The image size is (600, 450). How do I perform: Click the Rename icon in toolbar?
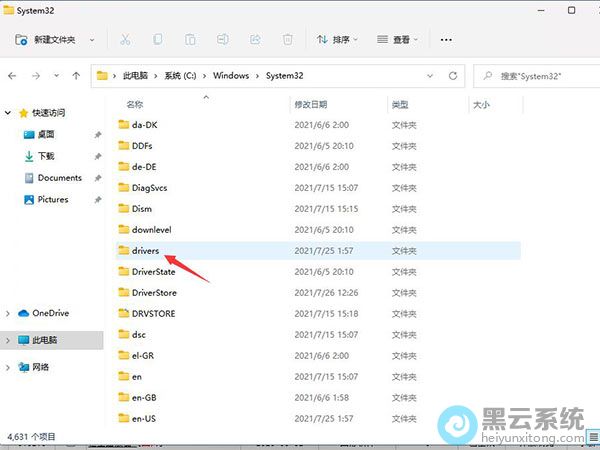[223, 39]
